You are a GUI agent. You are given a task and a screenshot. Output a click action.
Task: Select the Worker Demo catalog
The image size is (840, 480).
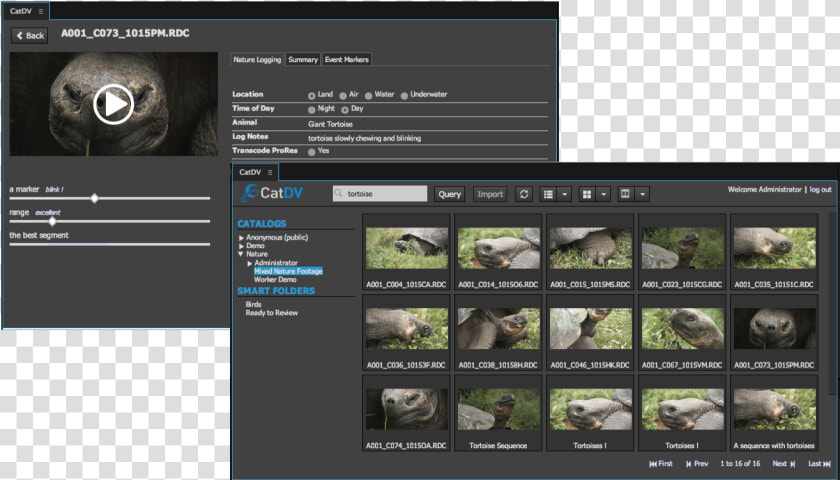(275, 280)
